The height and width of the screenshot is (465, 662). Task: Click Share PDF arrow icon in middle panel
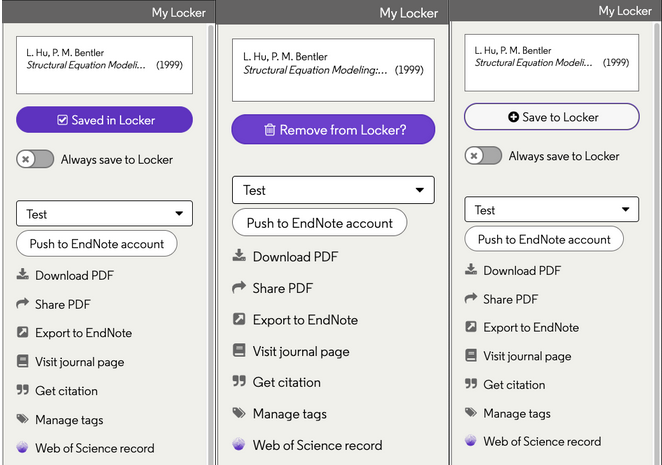click(239, 288)
